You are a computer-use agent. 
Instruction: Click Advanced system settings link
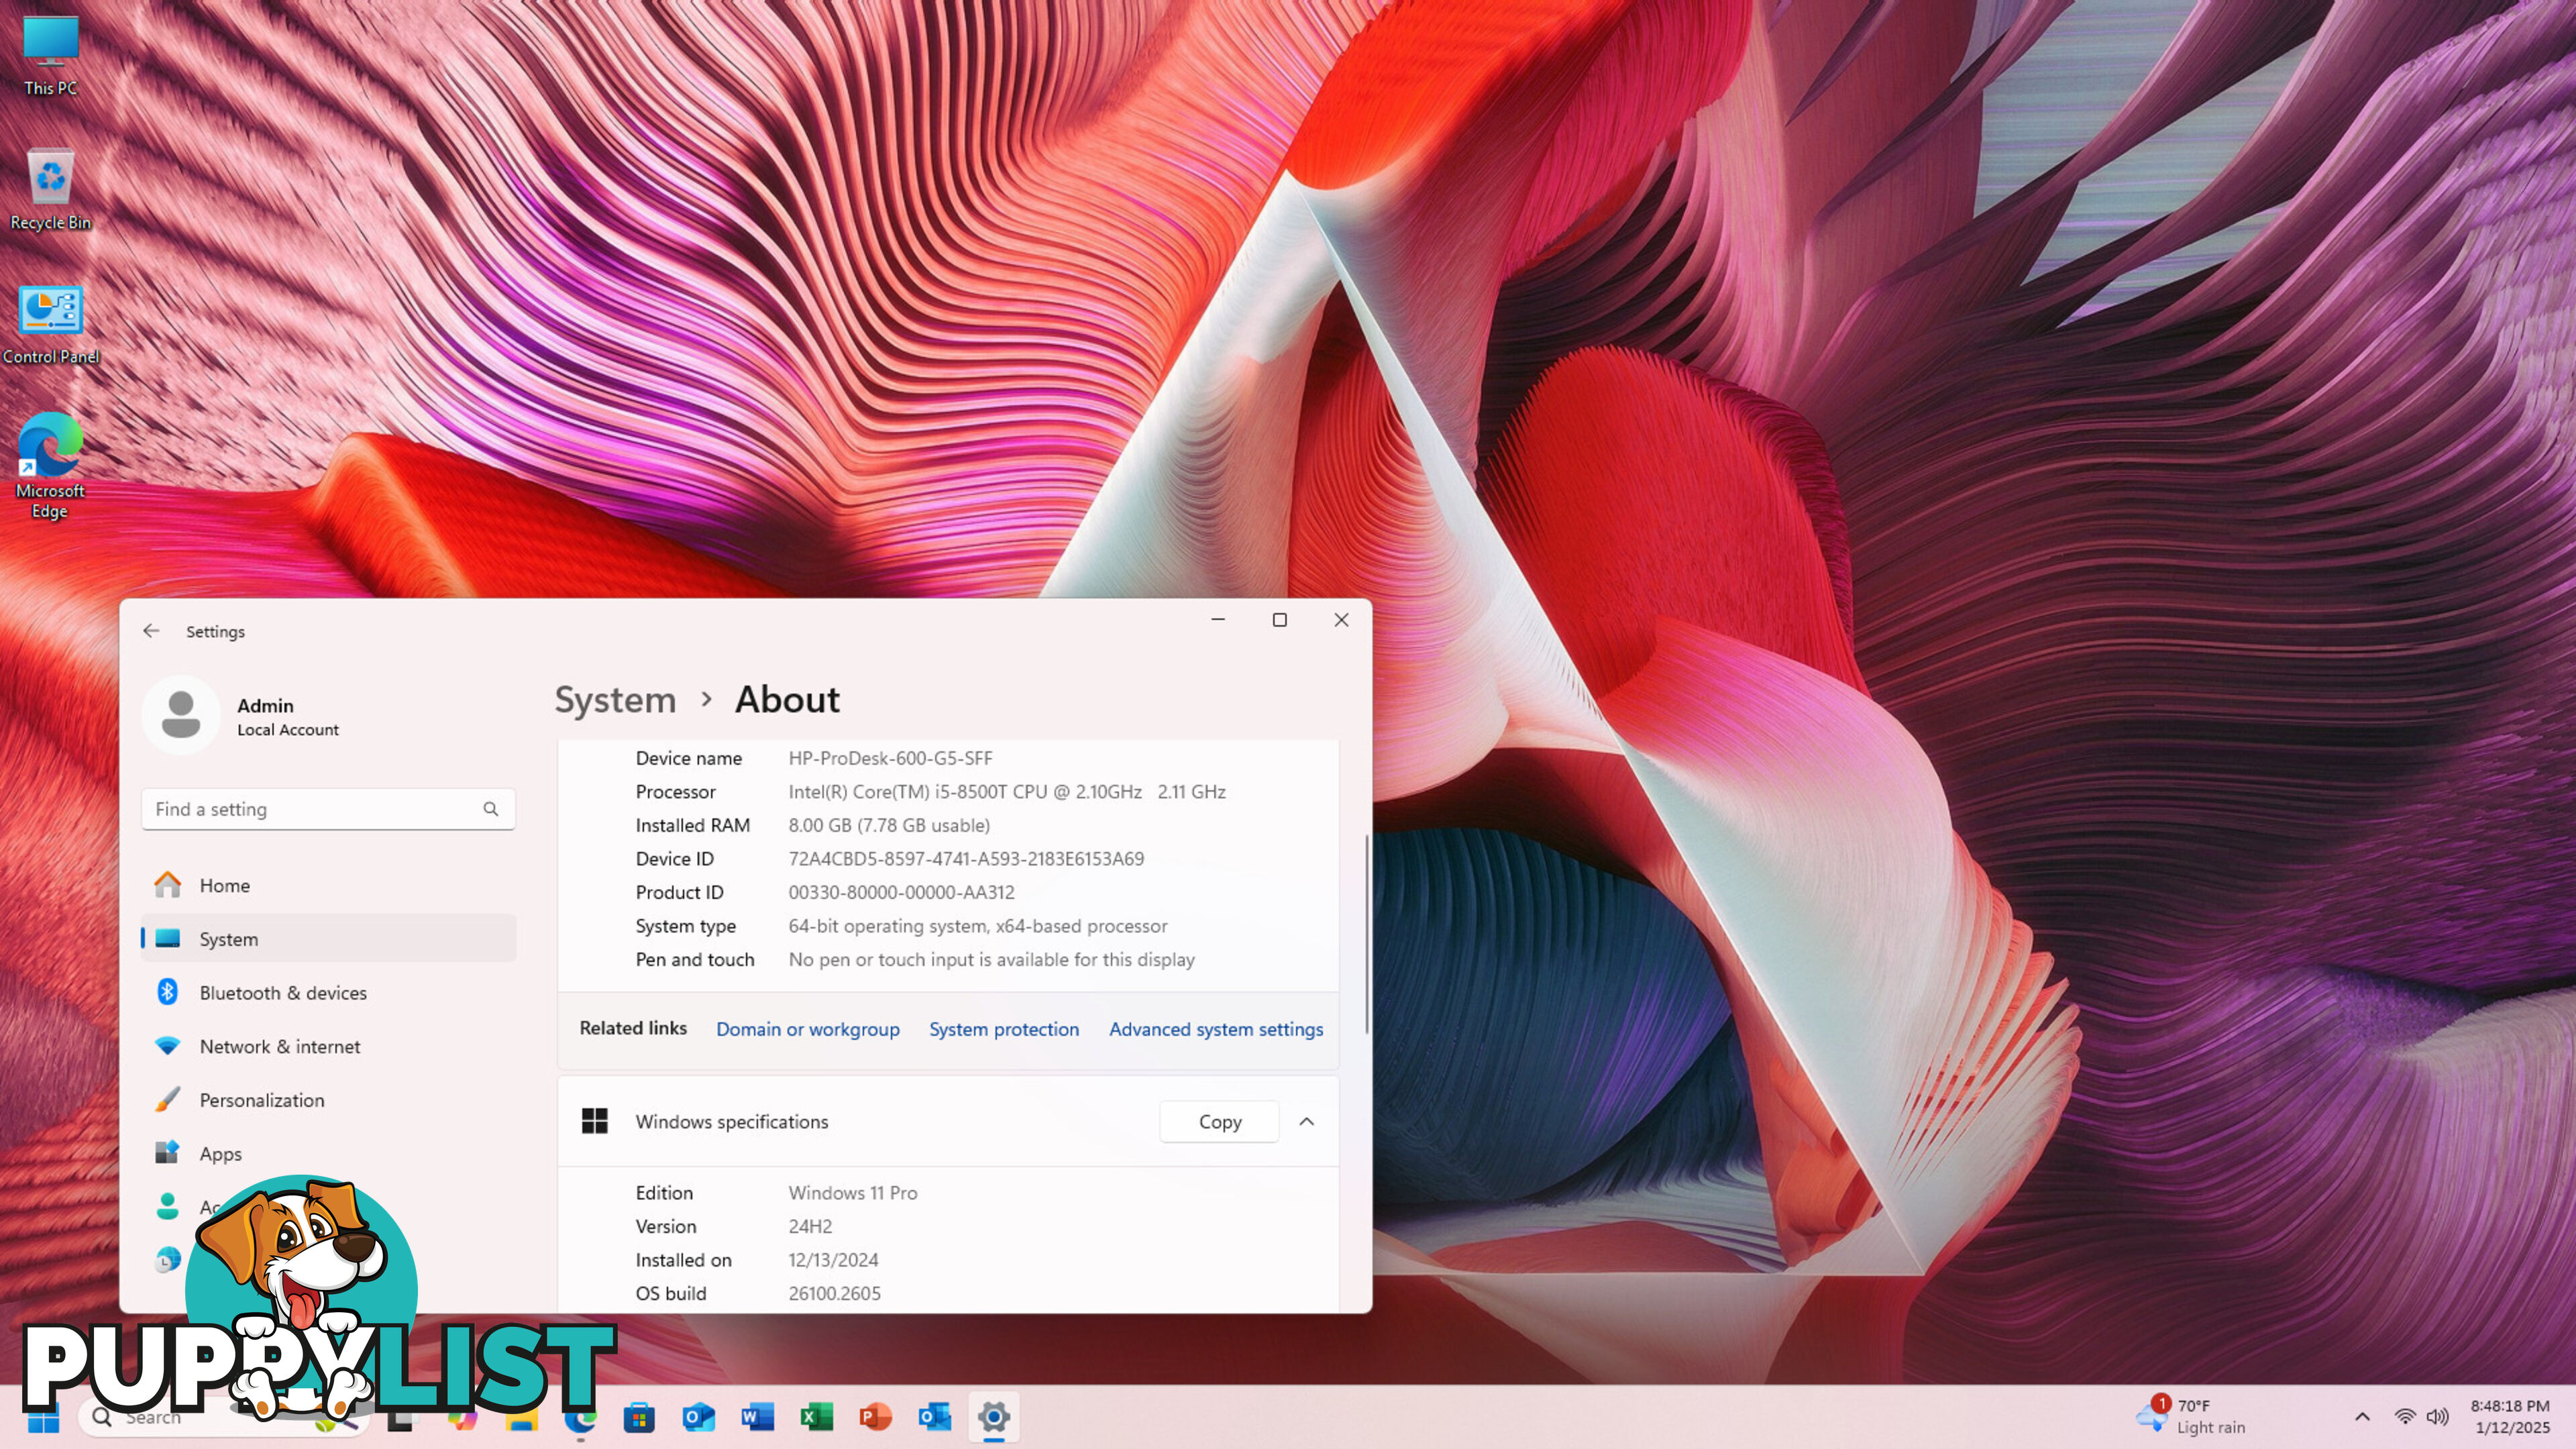point(1216,1028)
